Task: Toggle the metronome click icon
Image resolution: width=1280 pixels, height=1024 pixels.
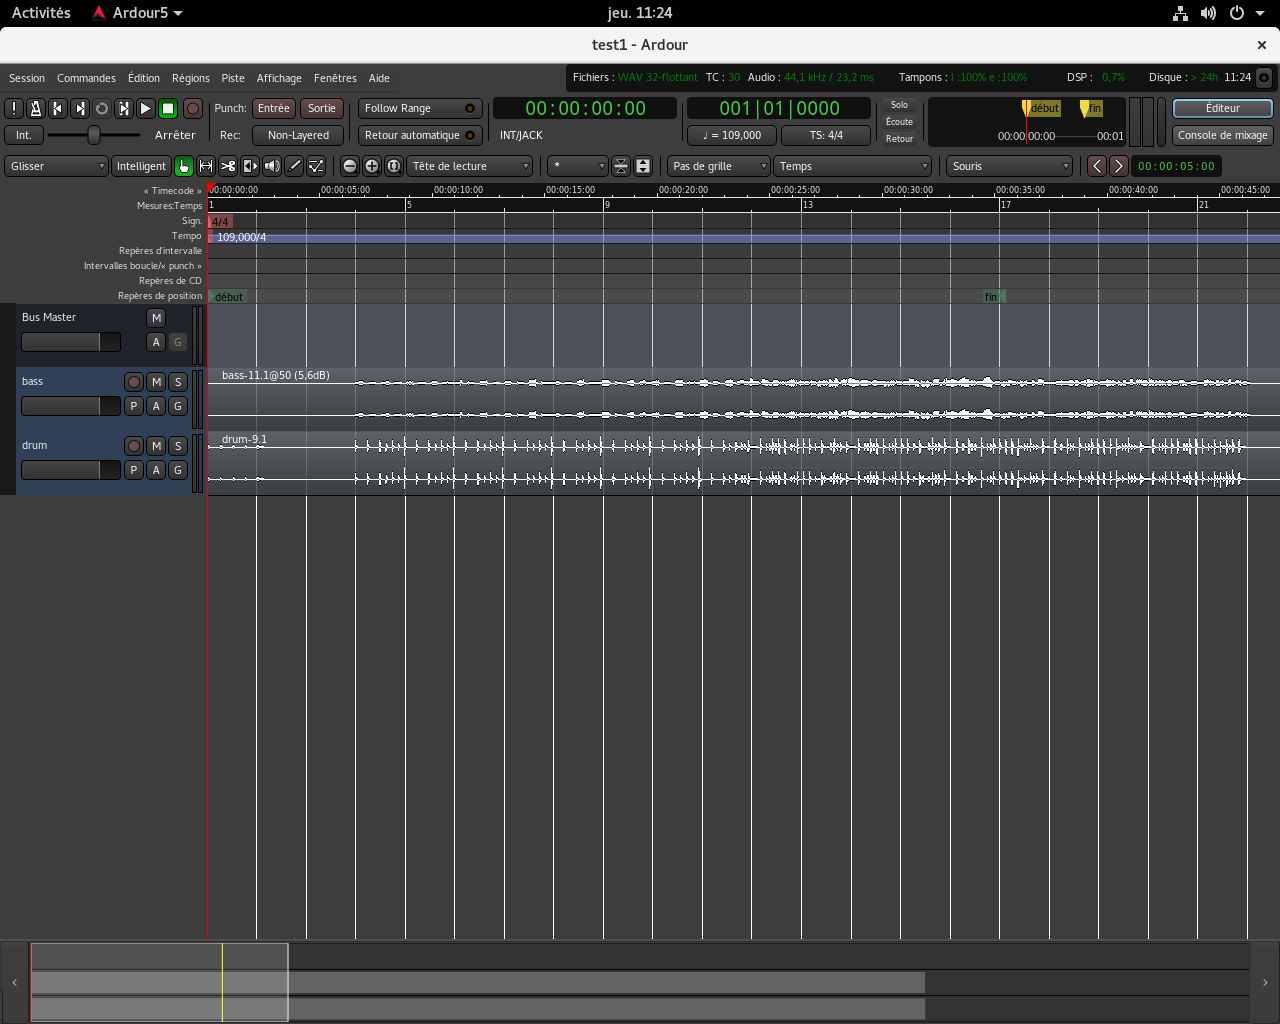Action: 36,108
